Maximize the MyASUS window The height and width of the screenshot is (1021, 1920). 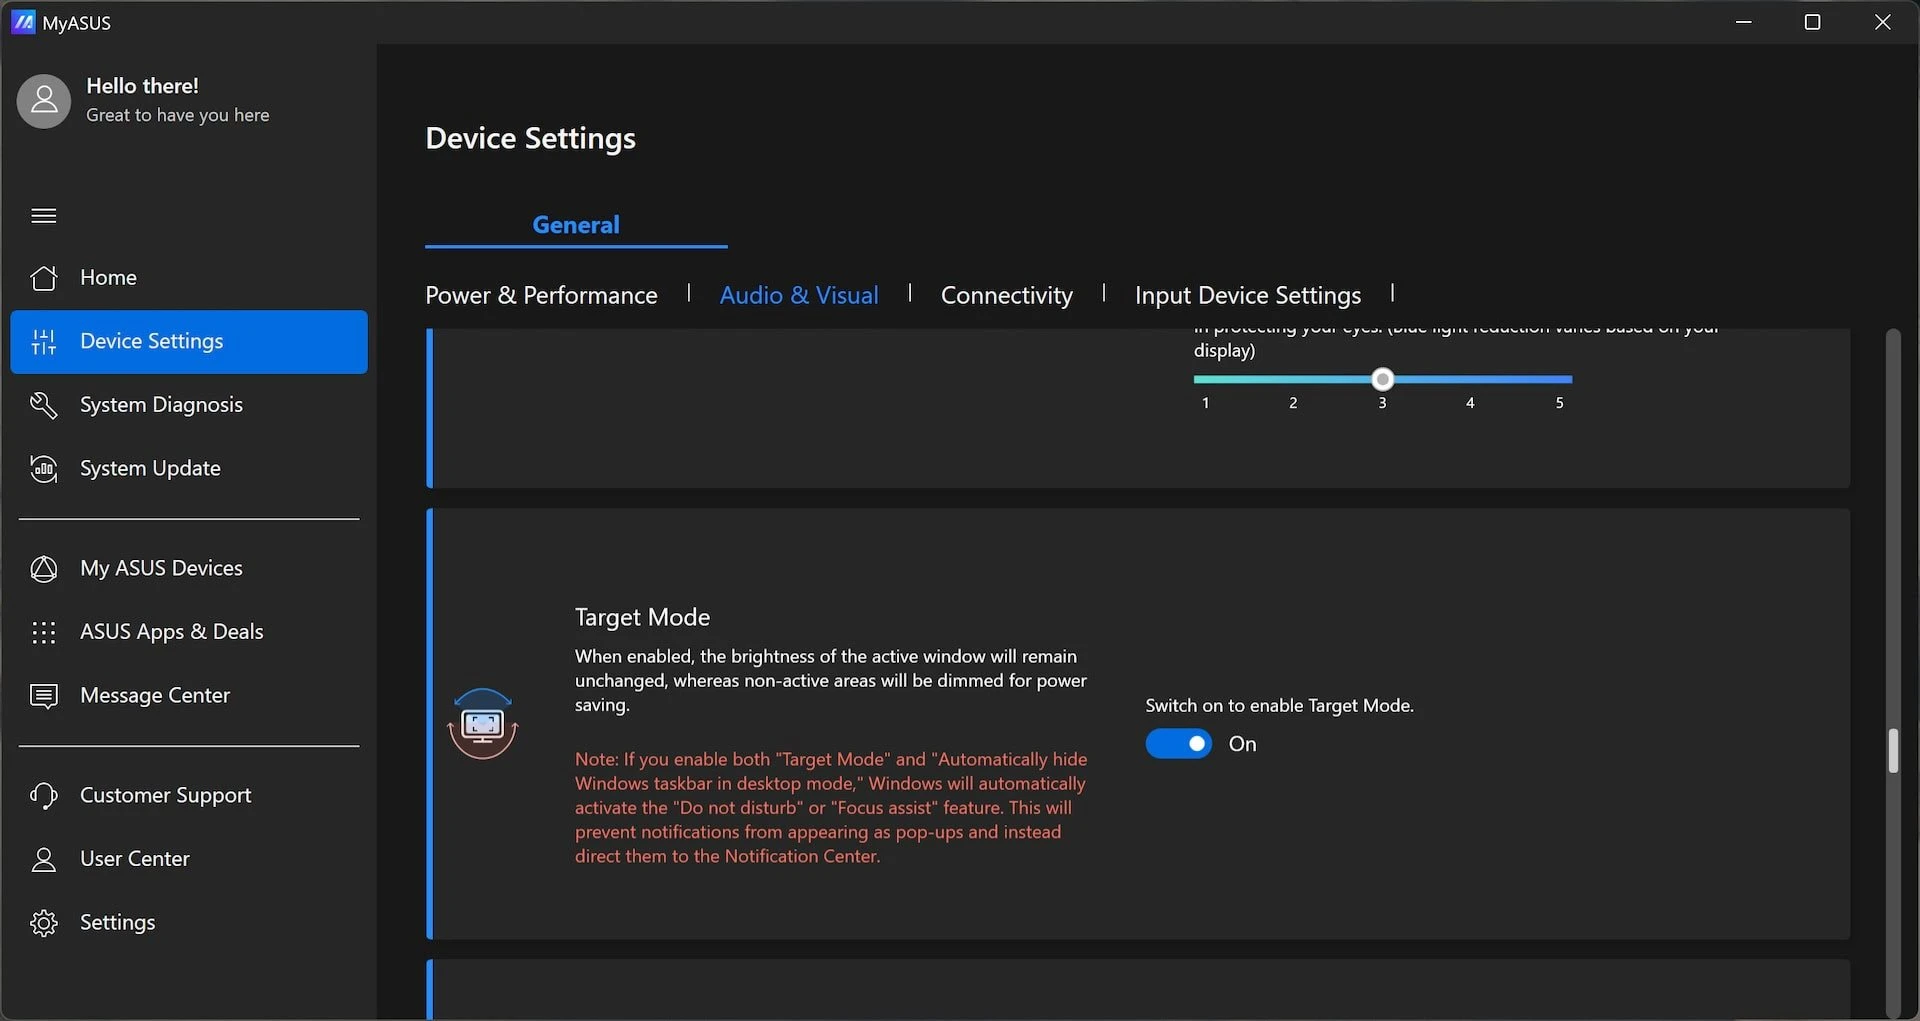(1812, 22)
